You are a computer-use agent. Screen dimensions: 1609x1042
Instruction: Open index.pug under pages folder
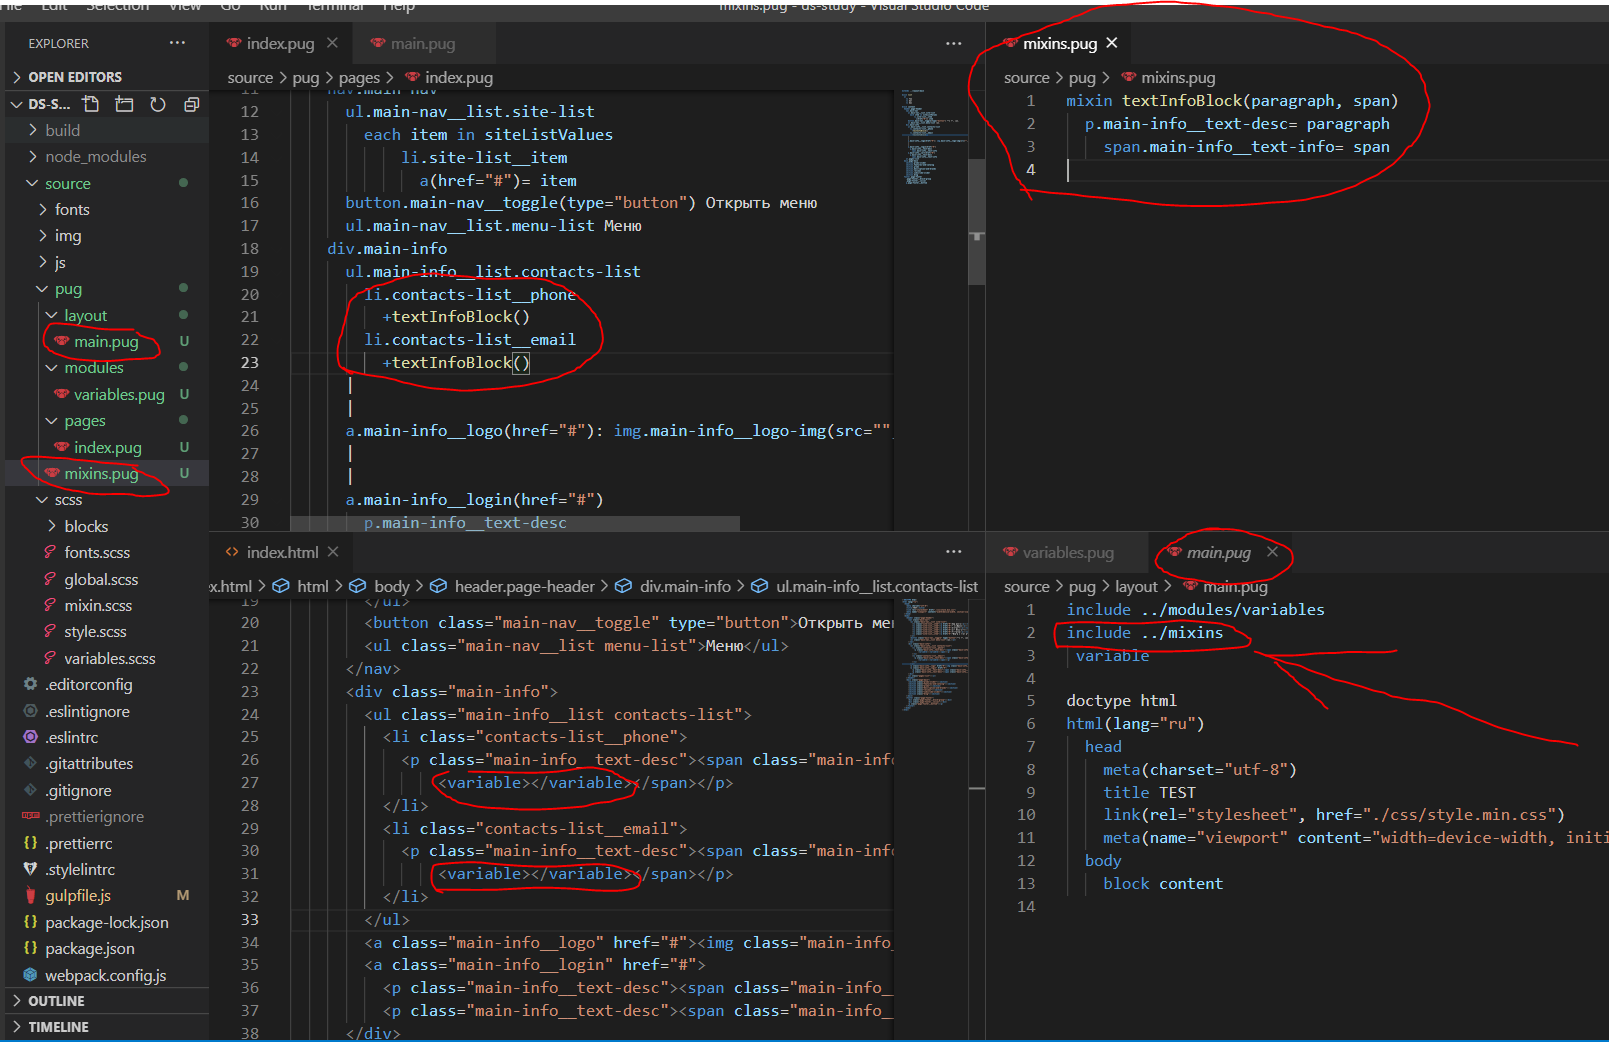107,447
